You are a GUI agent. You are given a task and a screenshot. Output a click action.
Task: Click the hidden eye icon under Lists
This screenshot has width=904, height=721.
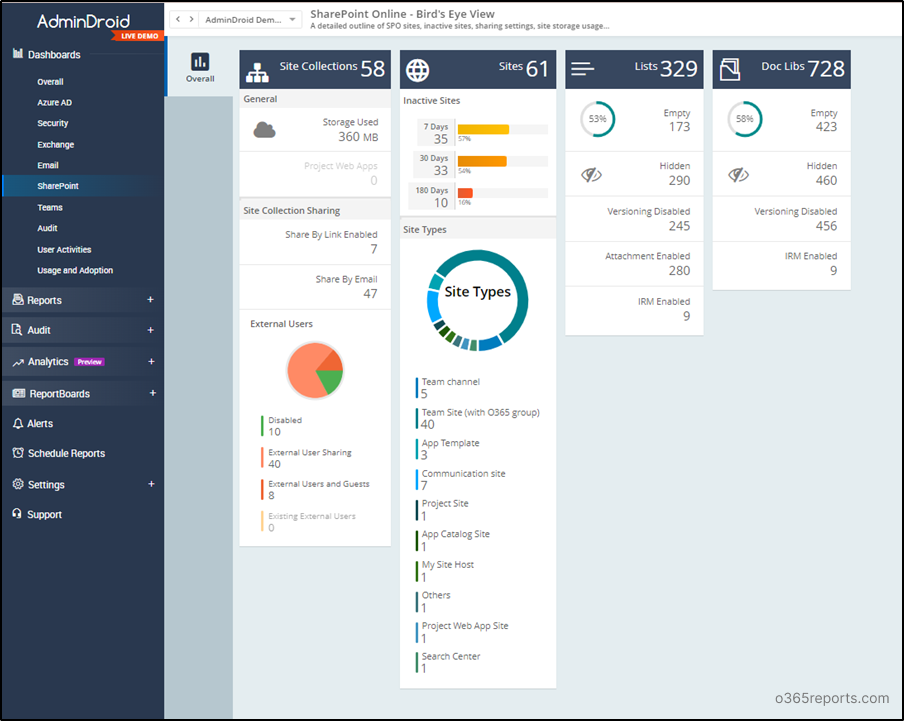pos(591,175)
